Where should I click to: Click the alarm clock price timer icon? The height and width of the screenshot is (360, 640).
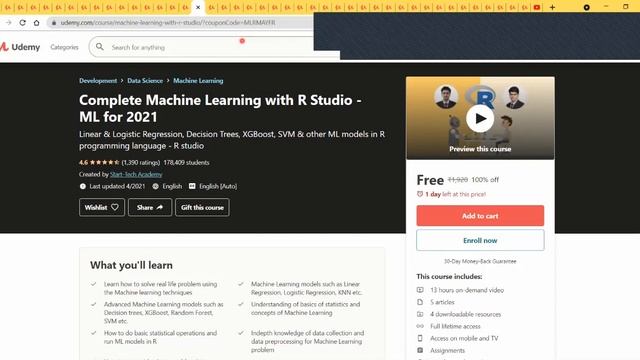[420, 194]
